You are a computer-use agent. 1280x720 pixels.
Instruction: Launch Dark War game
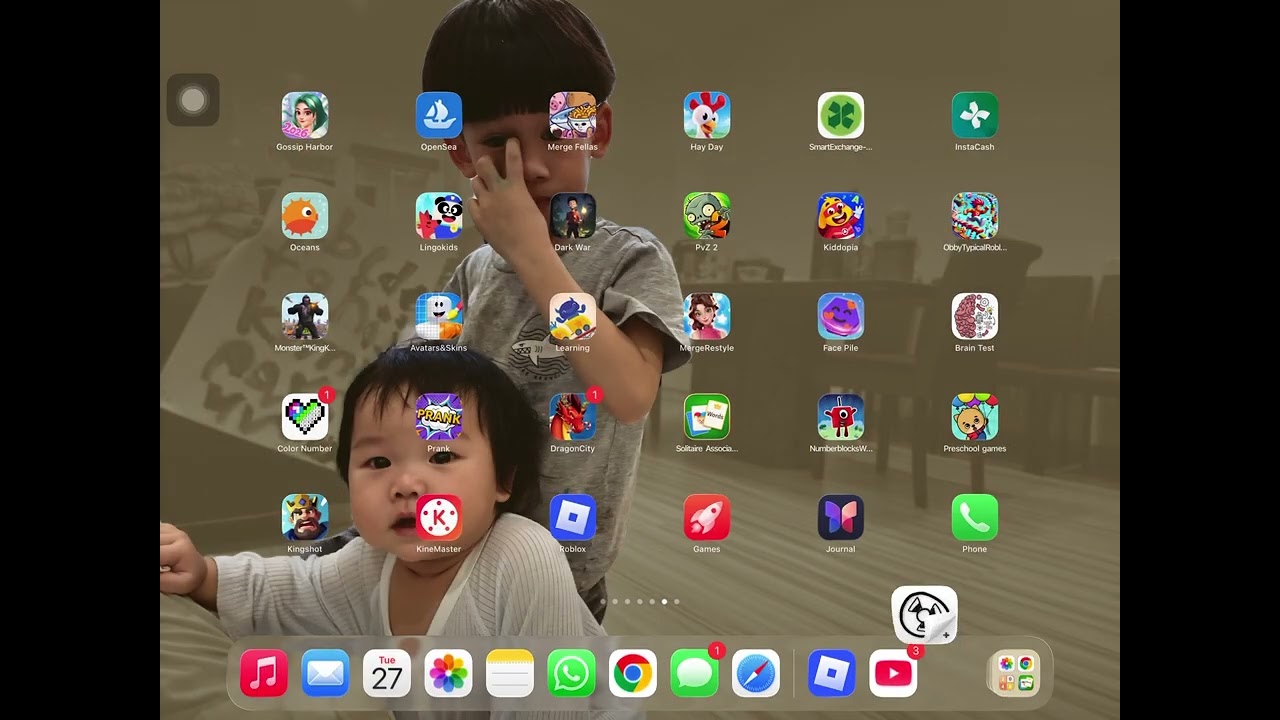tap(573, 216)
